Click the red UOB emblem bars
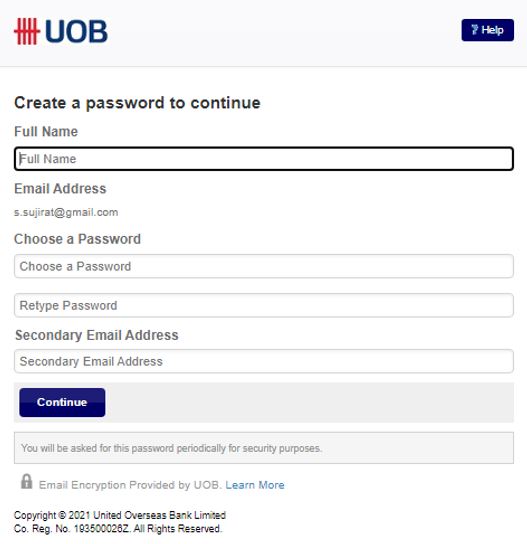Screen dimensions: 527x544 pyautogui.click(x=27, y=31)
